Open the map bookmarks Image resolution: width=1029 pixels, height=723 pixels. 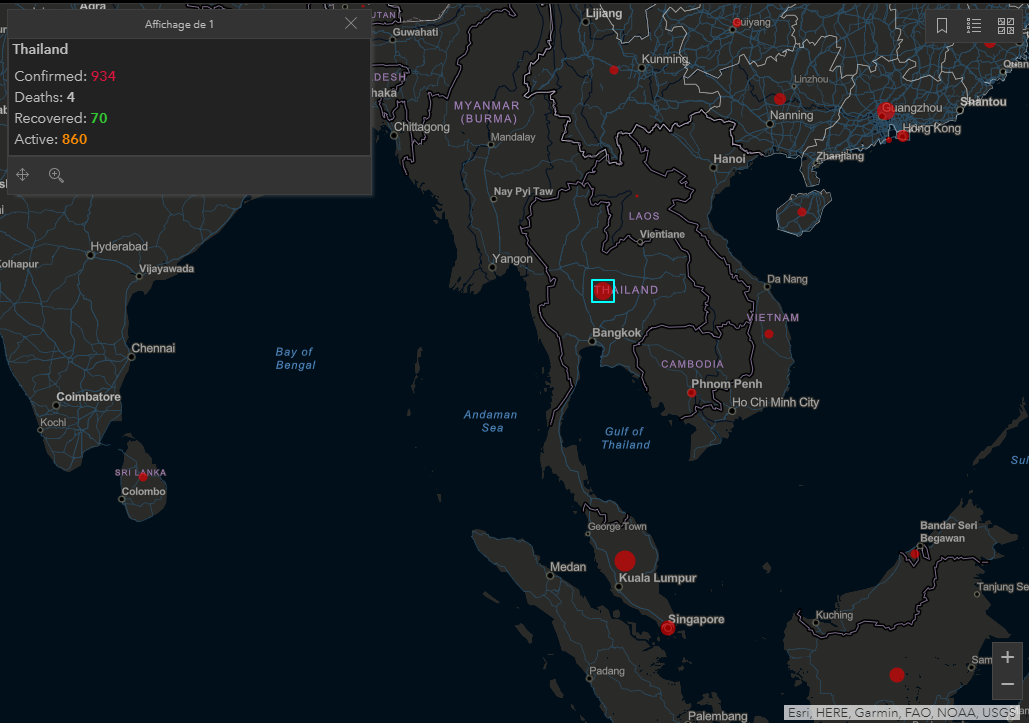pos(942,26)
